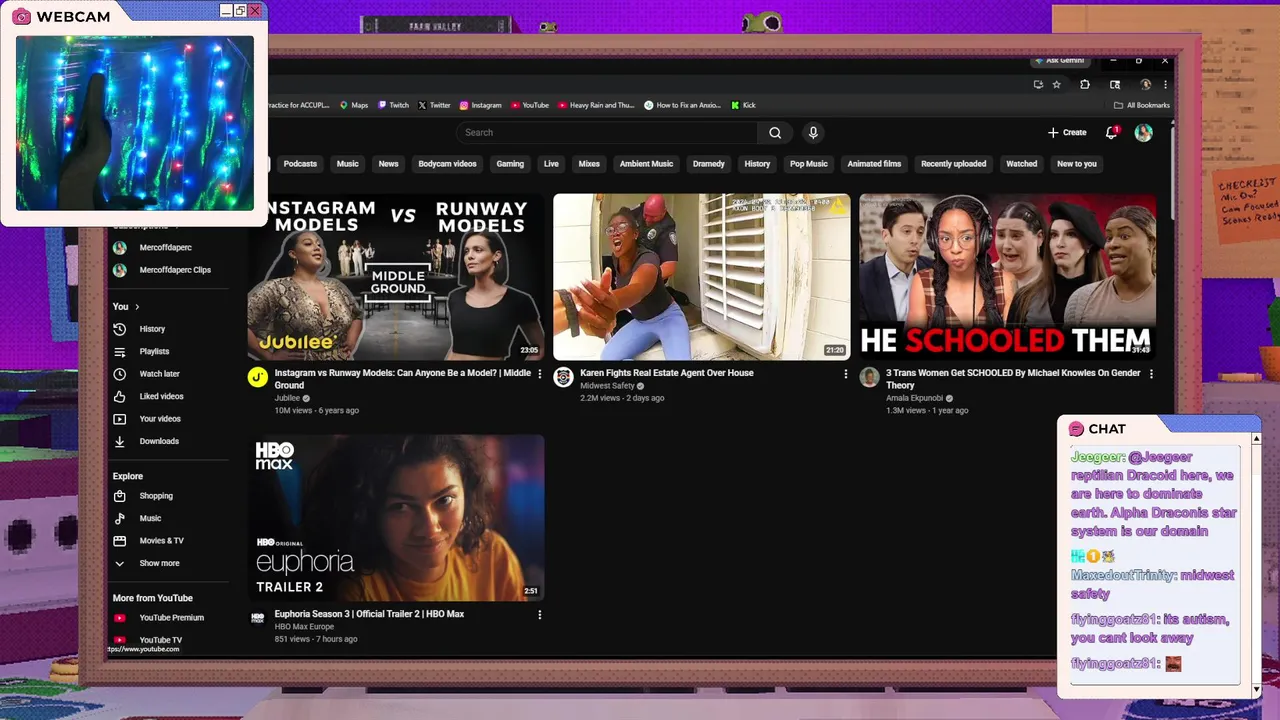Viewport: 1280px width, 720px height.
Task: Open options menu for Euphoria trailer
Action: point(540,615)
